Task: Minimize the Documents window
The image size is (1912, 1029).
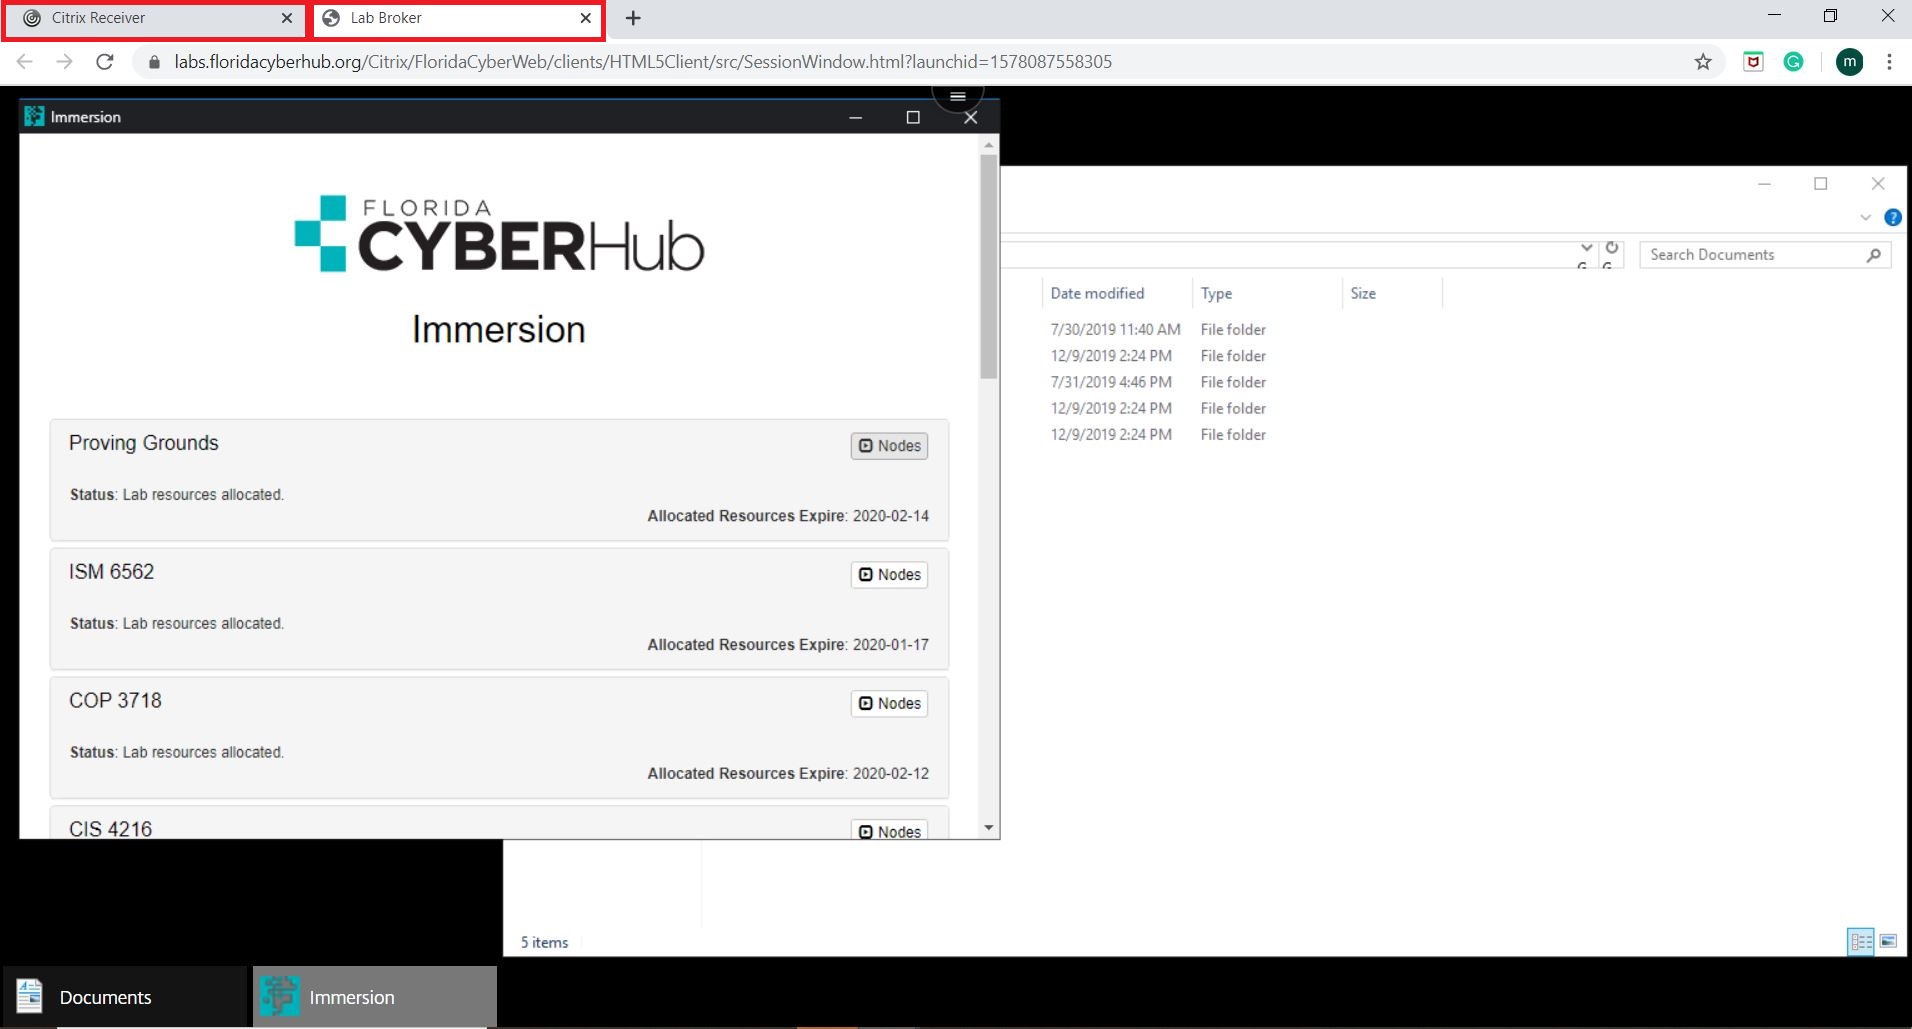Action: [1764, 184]
